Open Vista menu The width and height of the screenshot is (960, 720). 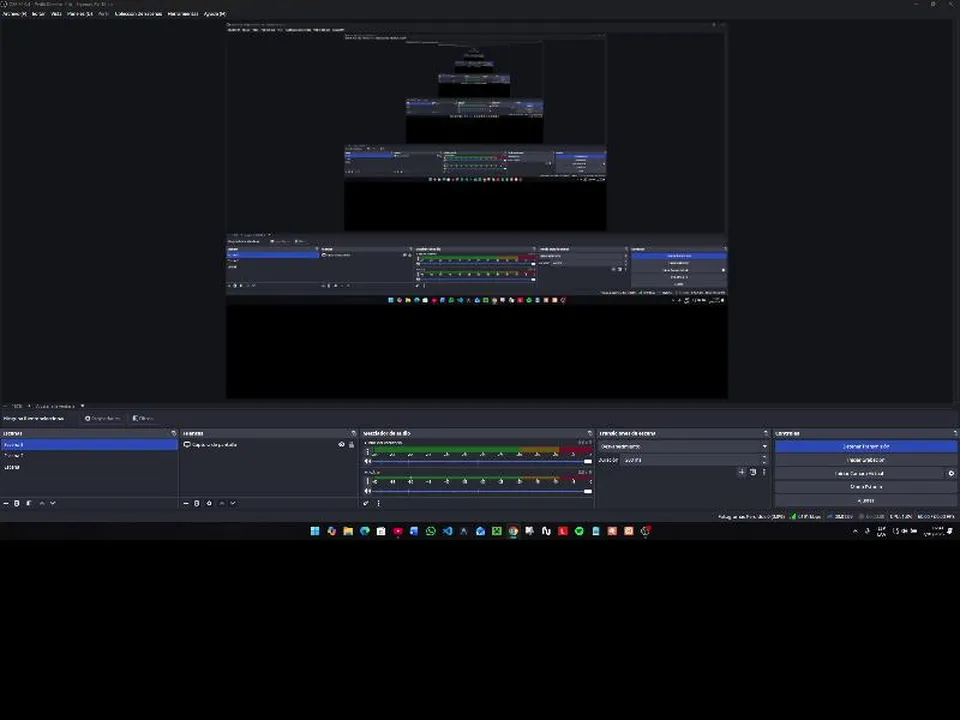click(x=56, y=13)
